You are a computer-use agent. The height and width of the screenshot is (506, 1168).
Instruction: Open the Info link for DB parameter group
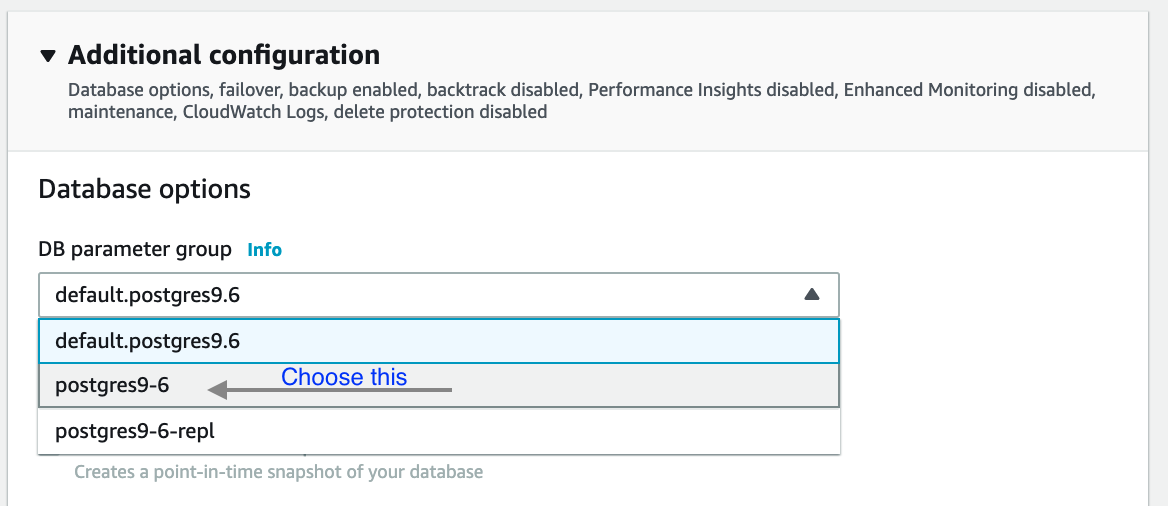[x=265, y=250]
